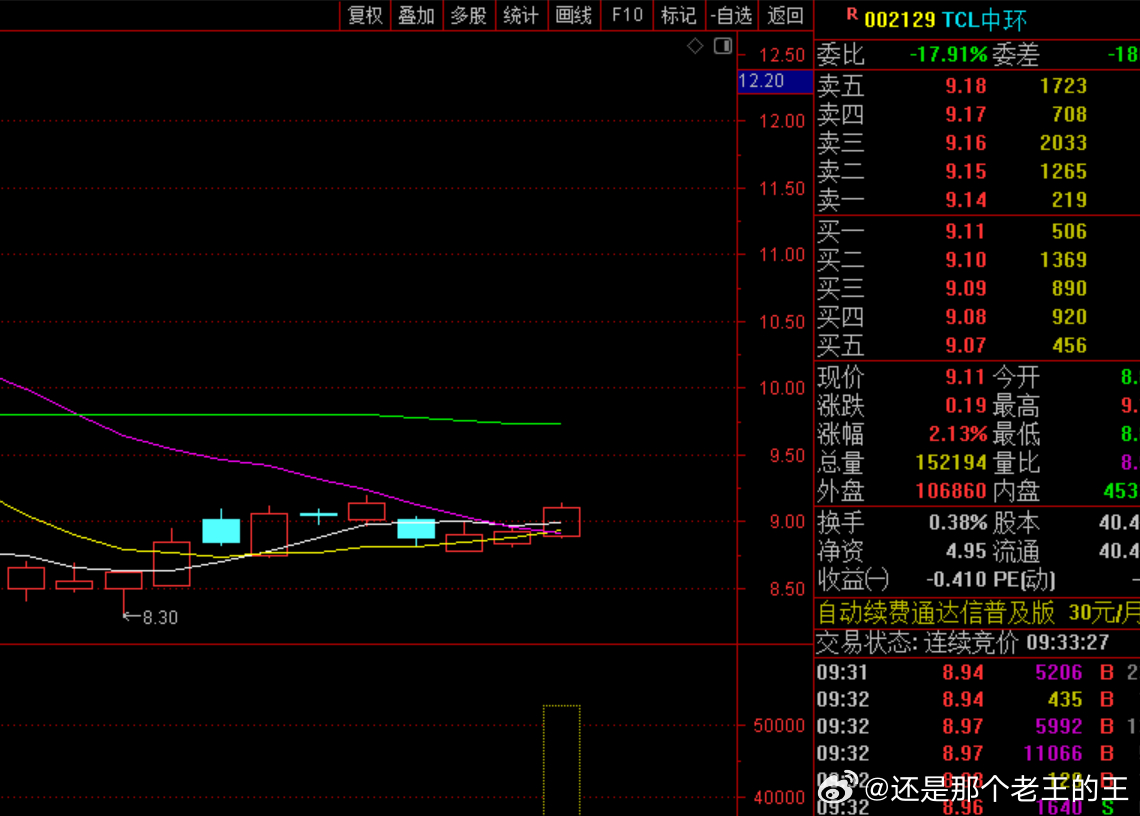Viewport: 1140px width, 816px height.
Task: Select stock code 002129
Action: tap(899, 20)
